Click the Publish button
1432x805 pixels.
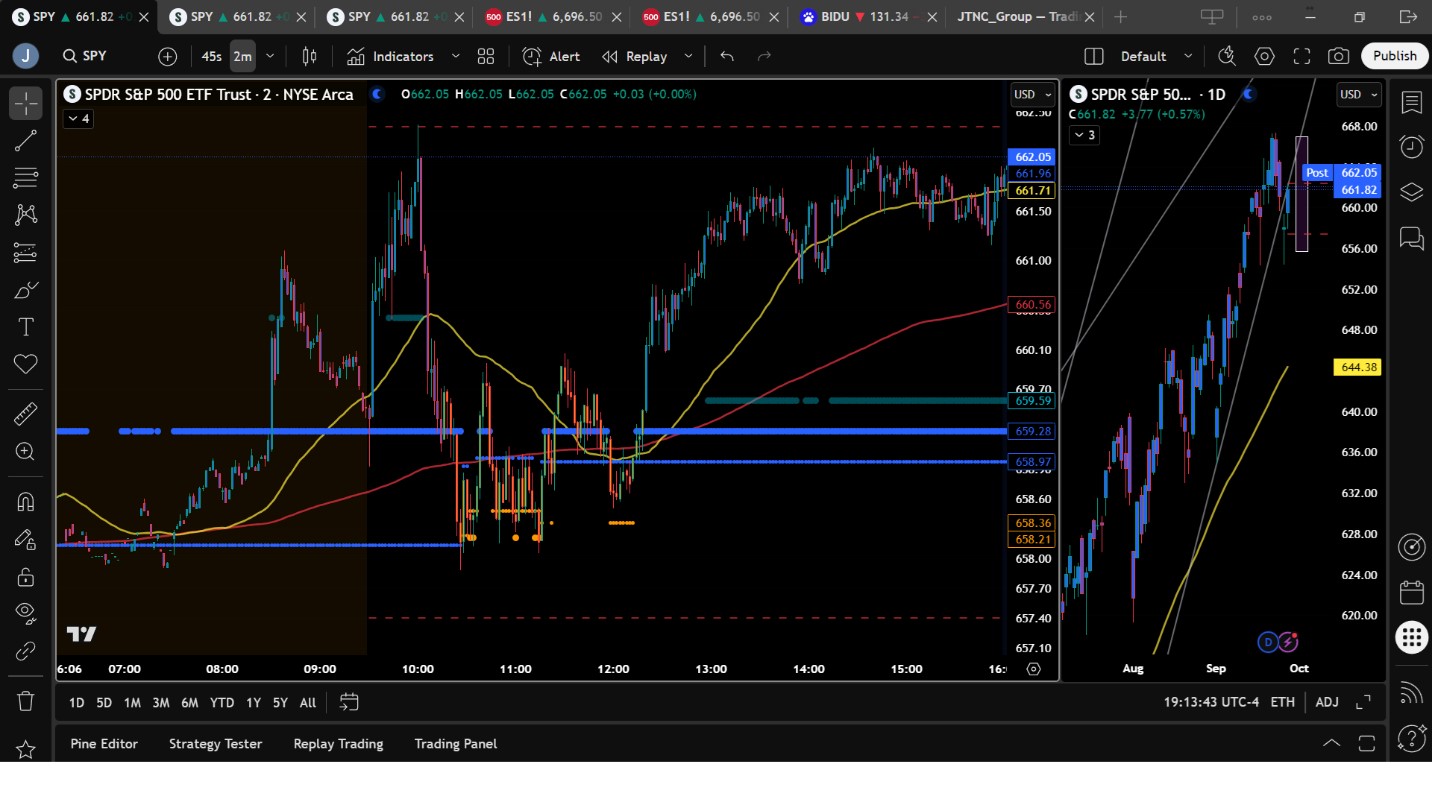pyautogui.click(x=1394, y=56)
